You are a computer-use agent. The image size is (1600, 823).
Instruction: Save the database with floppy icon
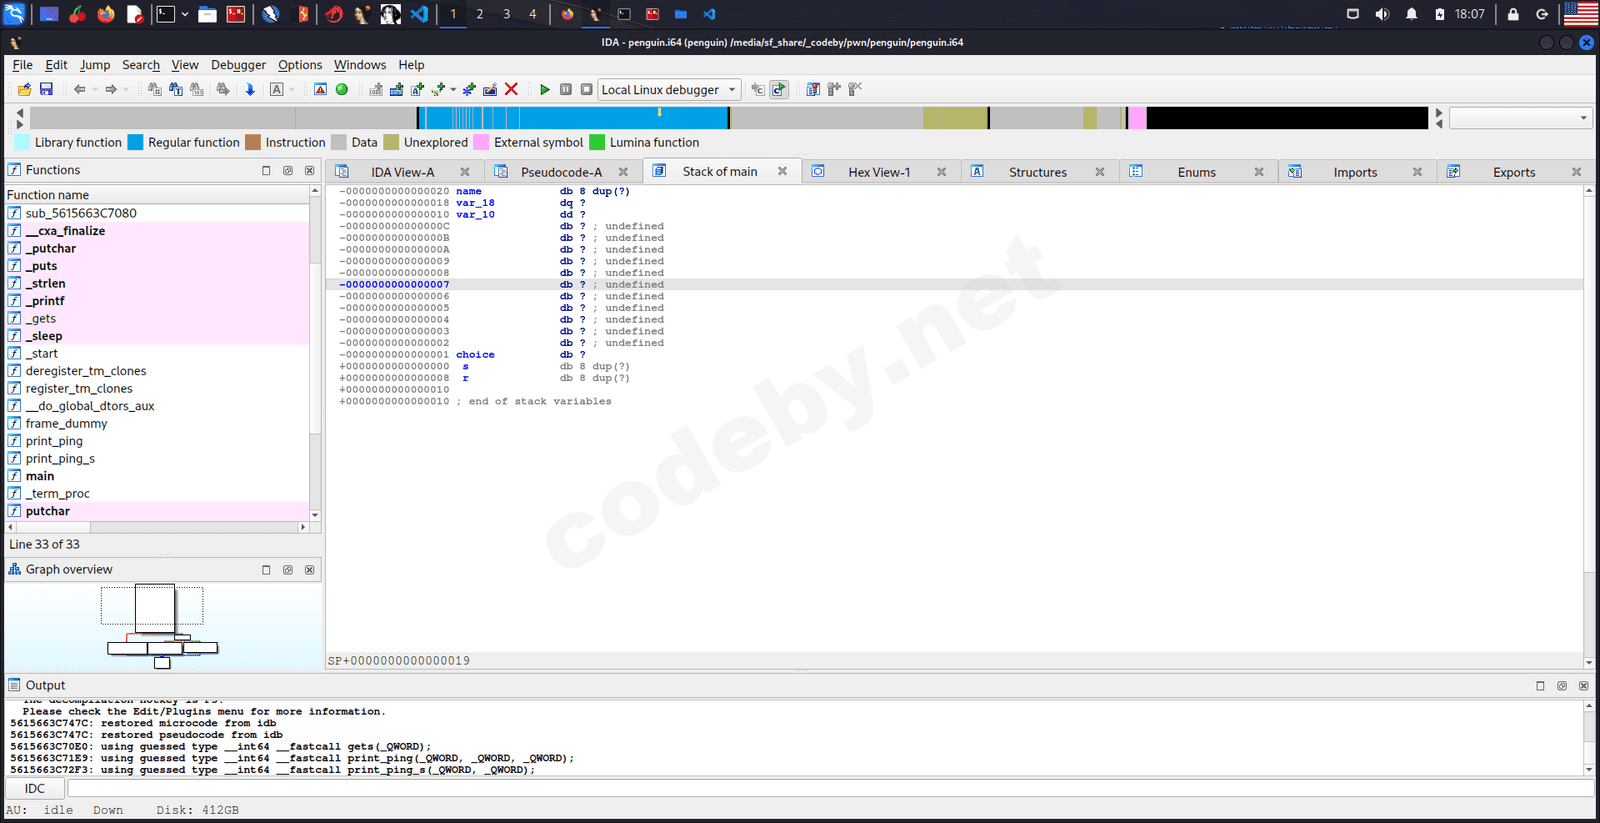46,90
